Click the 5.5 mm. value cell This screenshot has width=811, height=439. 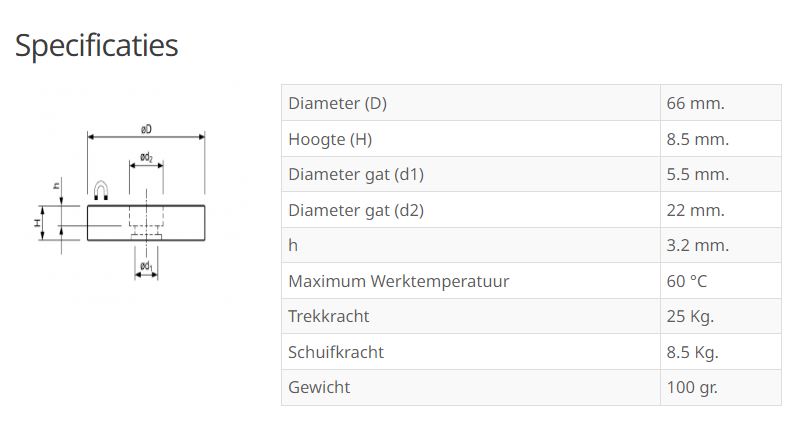(x=697, y=174)
